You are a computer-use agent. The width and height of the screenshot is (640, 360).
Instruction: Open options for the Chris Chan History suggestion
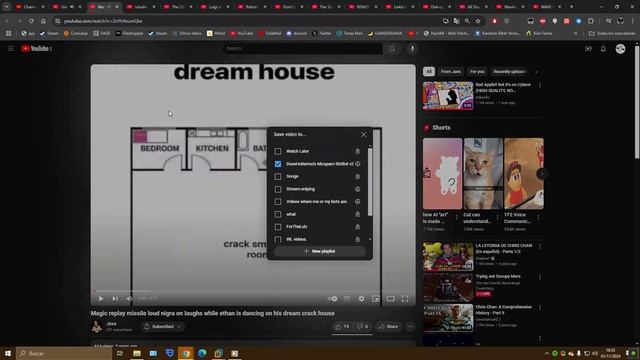click(x=540, y=308)
